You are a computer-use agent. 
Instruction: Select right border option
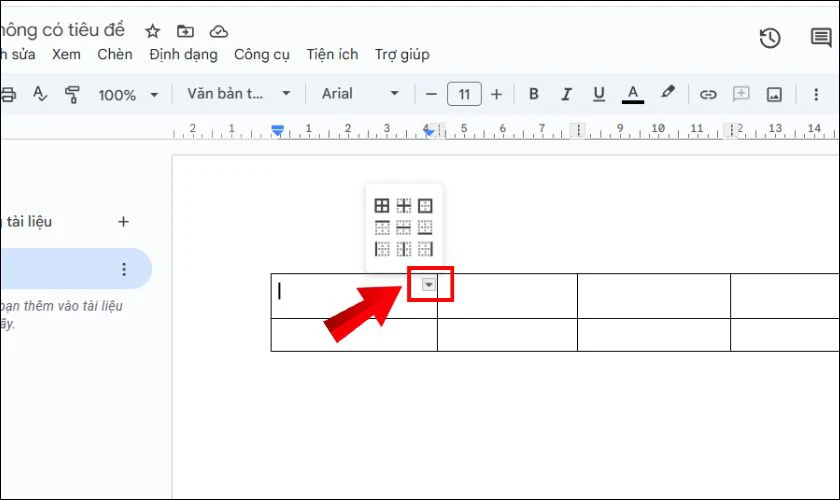click(x=425, y=249)
